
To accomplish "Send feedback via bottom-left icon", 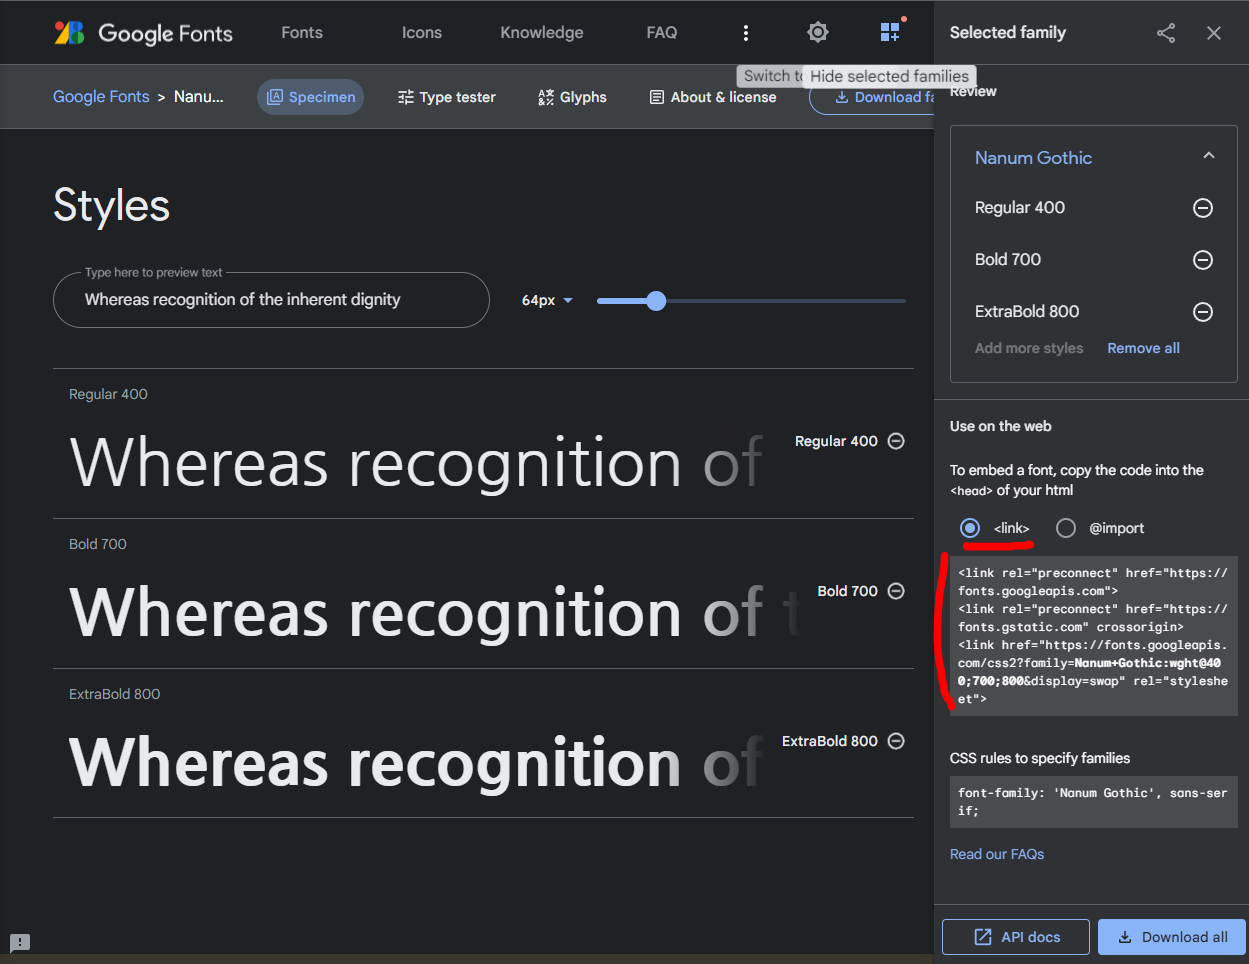I will coord(20,942).
